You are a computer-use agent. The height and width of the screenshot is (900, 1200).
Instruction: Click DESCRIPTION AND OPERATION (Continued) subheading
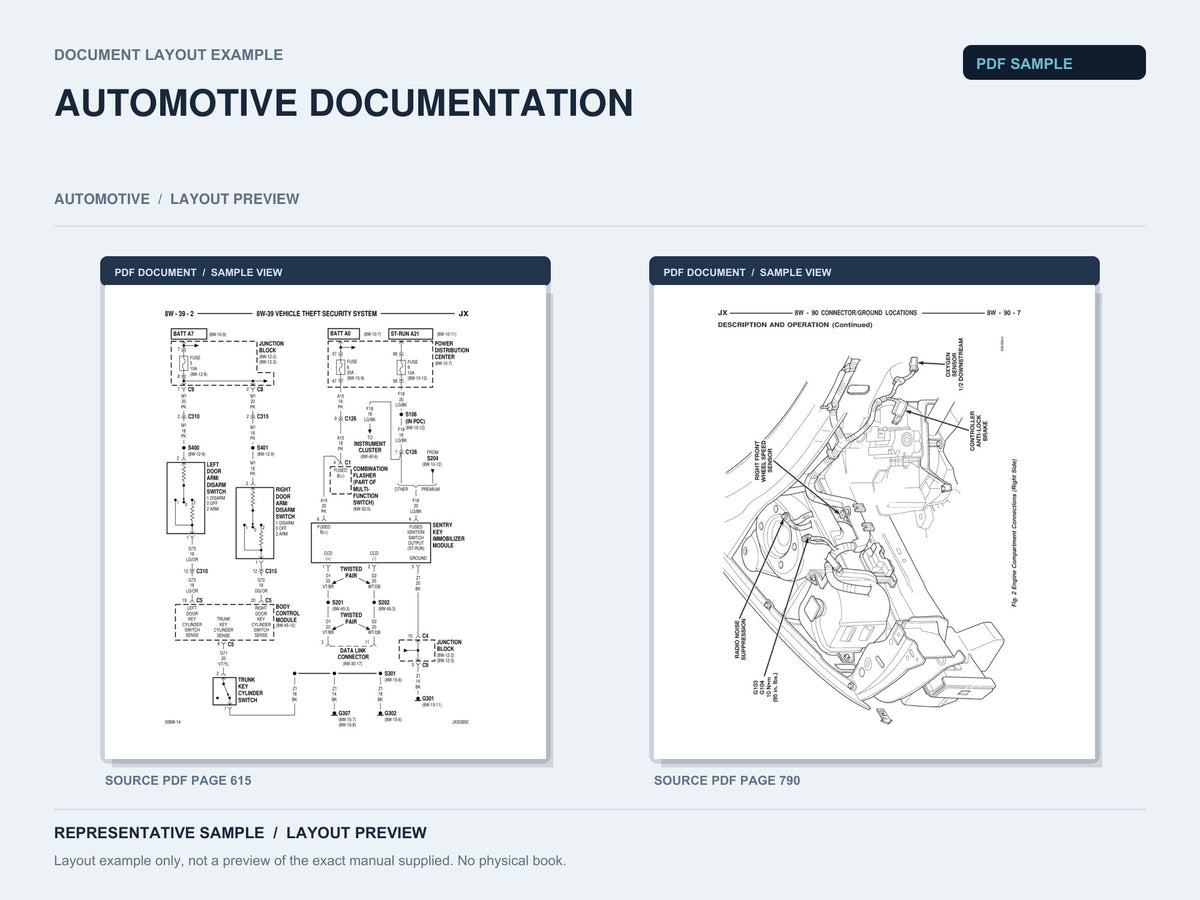coord(795,325)
